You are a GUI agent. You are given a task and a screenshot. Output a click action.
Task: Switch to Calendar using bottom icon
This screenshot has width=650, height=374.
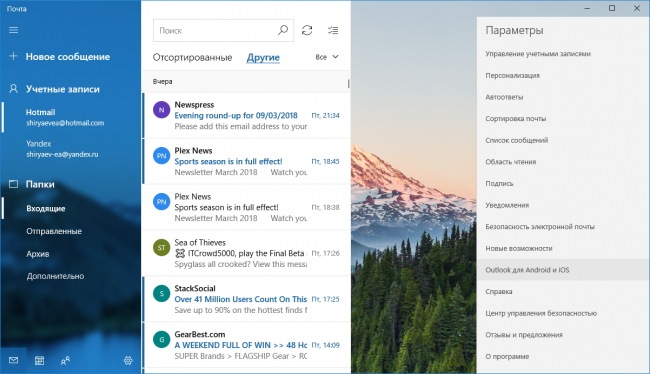point(39,360)
